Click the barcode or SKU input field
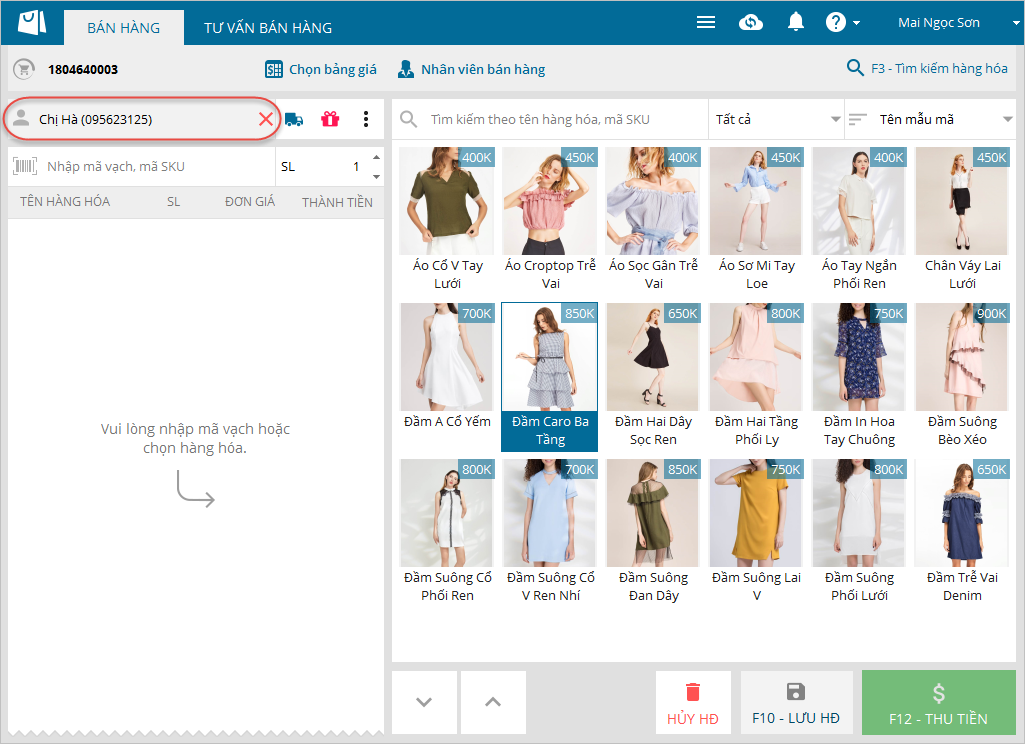1025x744 pixels. point(150,166)
